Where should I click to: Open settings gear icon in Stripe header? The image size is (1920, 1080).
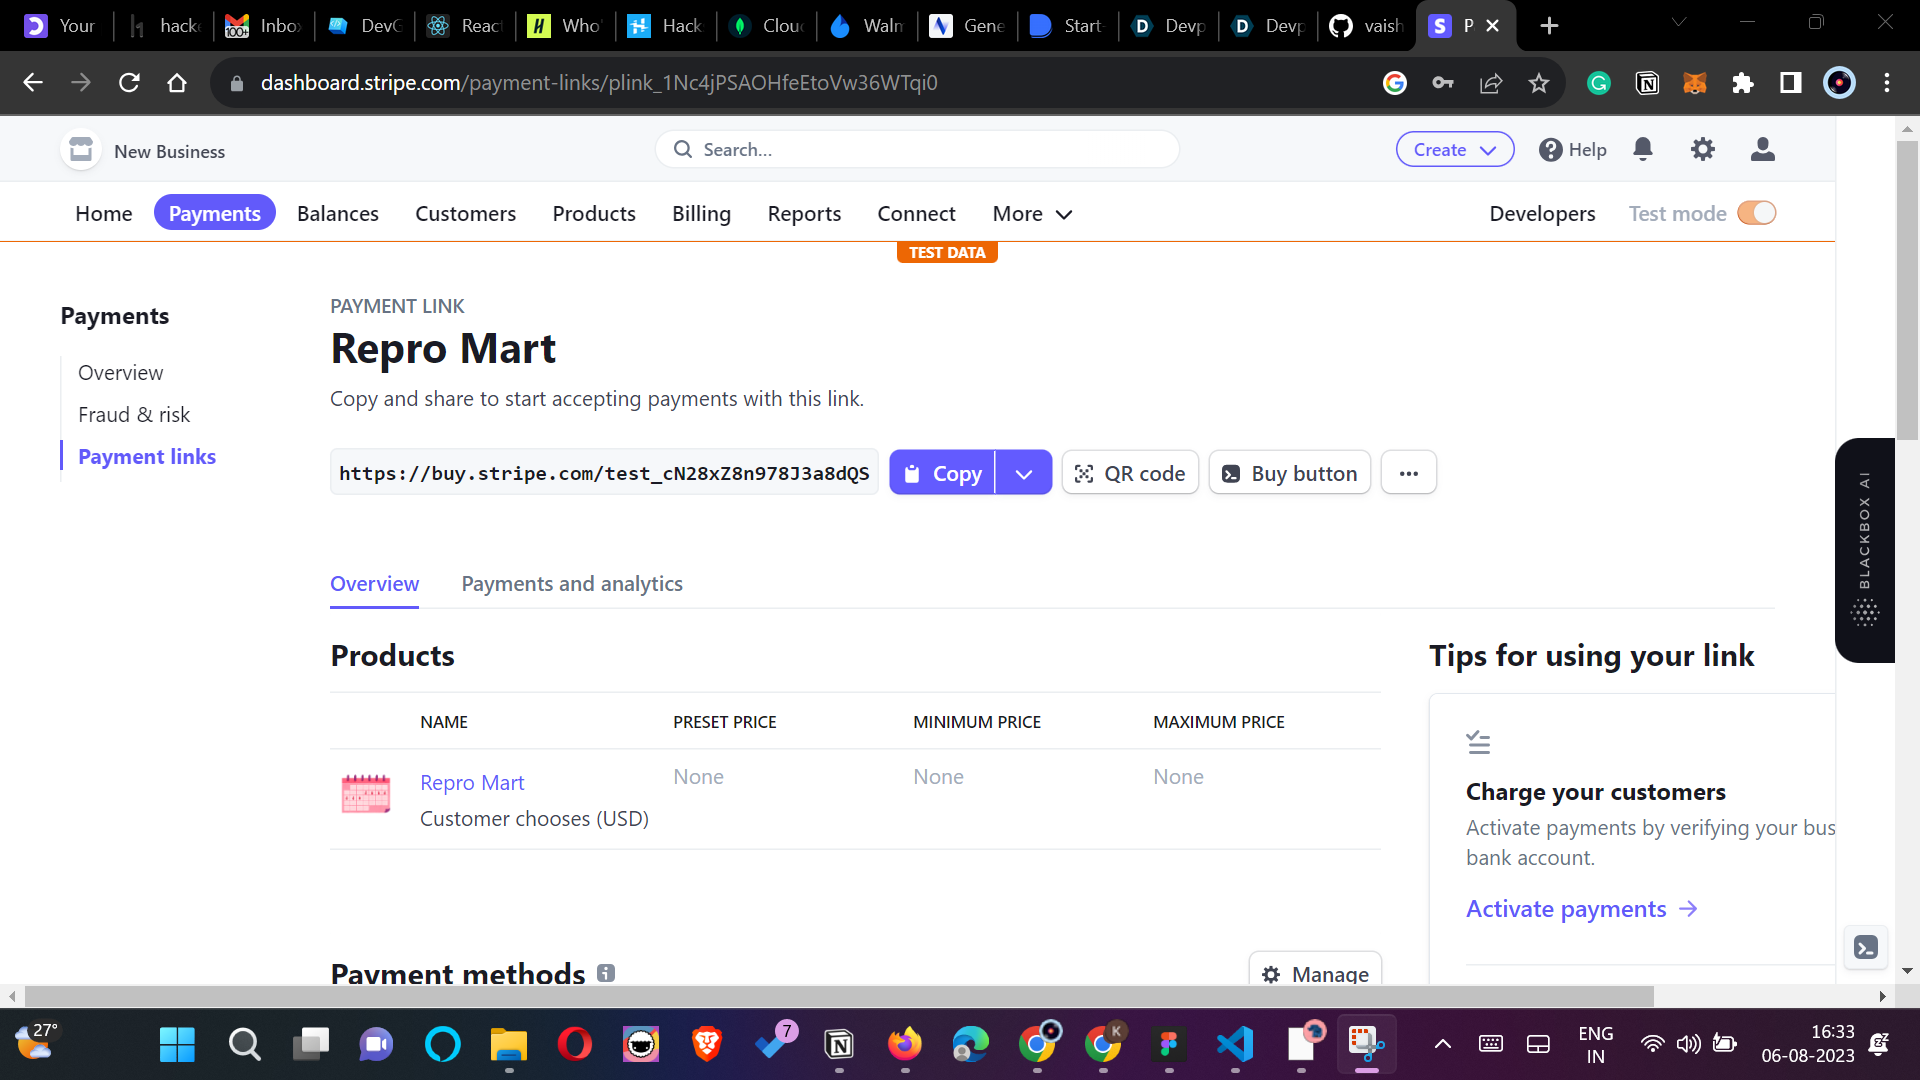[1702, 149]
